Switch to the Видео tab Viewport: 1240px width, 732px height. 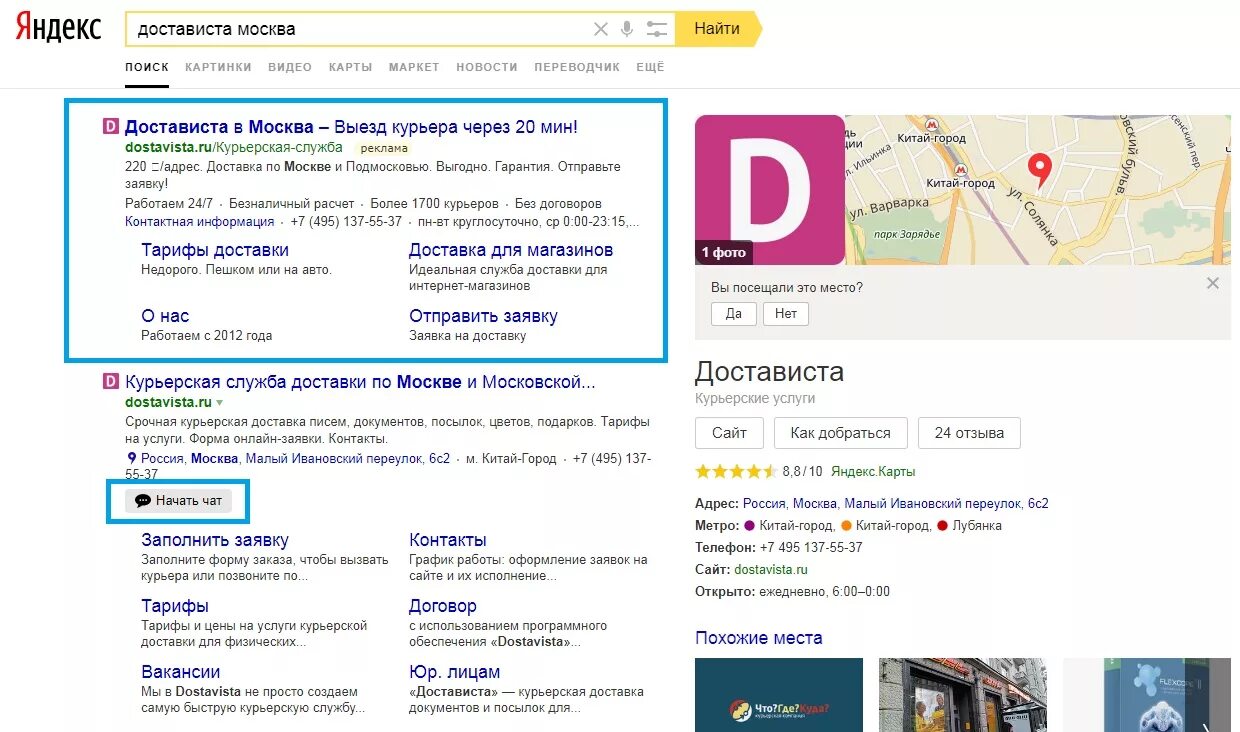(x=290, y=67)
